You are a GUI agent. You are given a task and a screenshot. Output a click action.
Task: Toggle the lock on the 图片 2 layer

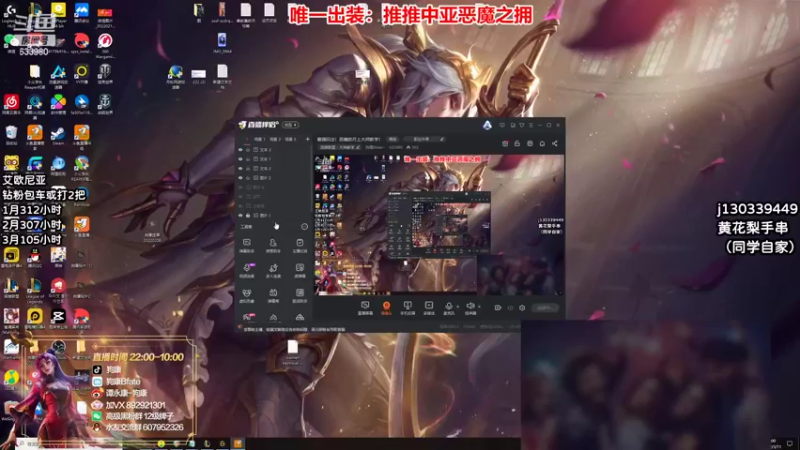(248, 178)
